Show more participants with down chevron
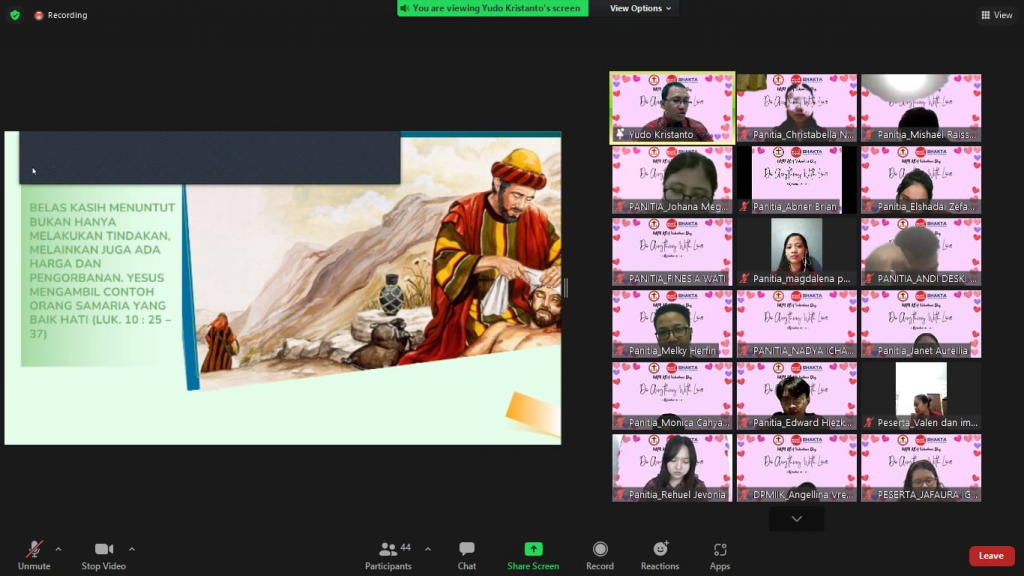Image resolution: width=1024 pixels, height=576 pixels. point(796,519)
